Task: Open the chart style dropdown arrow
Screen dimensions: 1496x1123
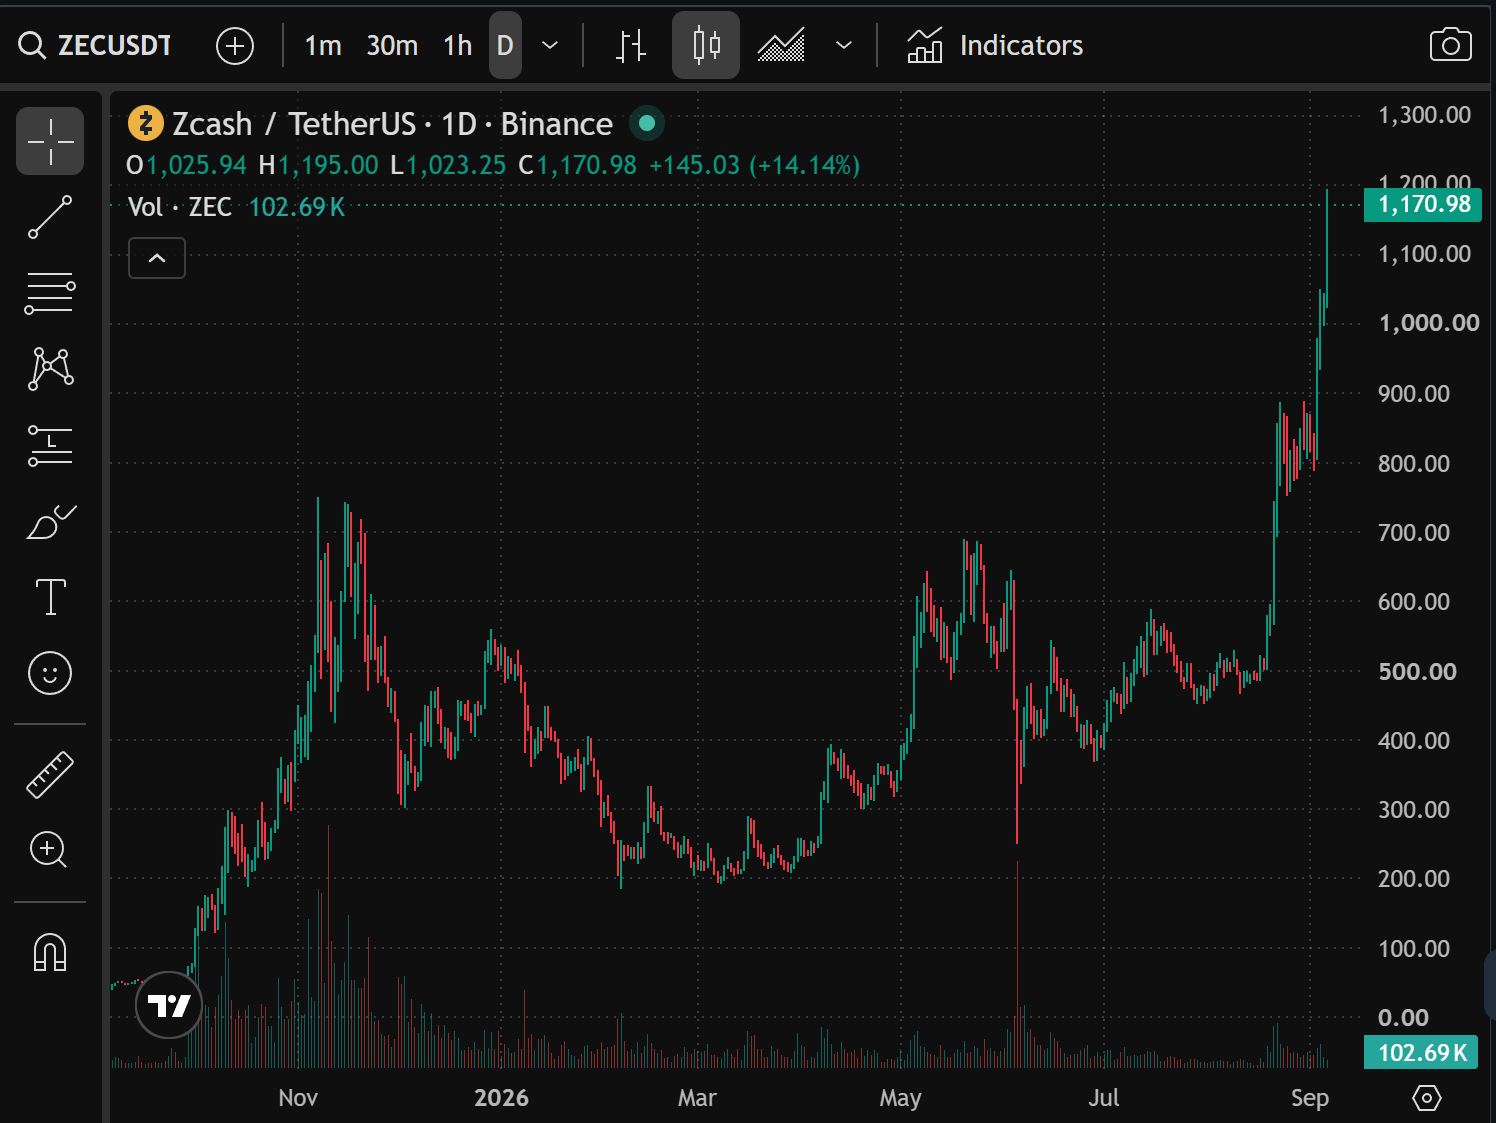Action: pyautogui.click(x=844, y=46)
